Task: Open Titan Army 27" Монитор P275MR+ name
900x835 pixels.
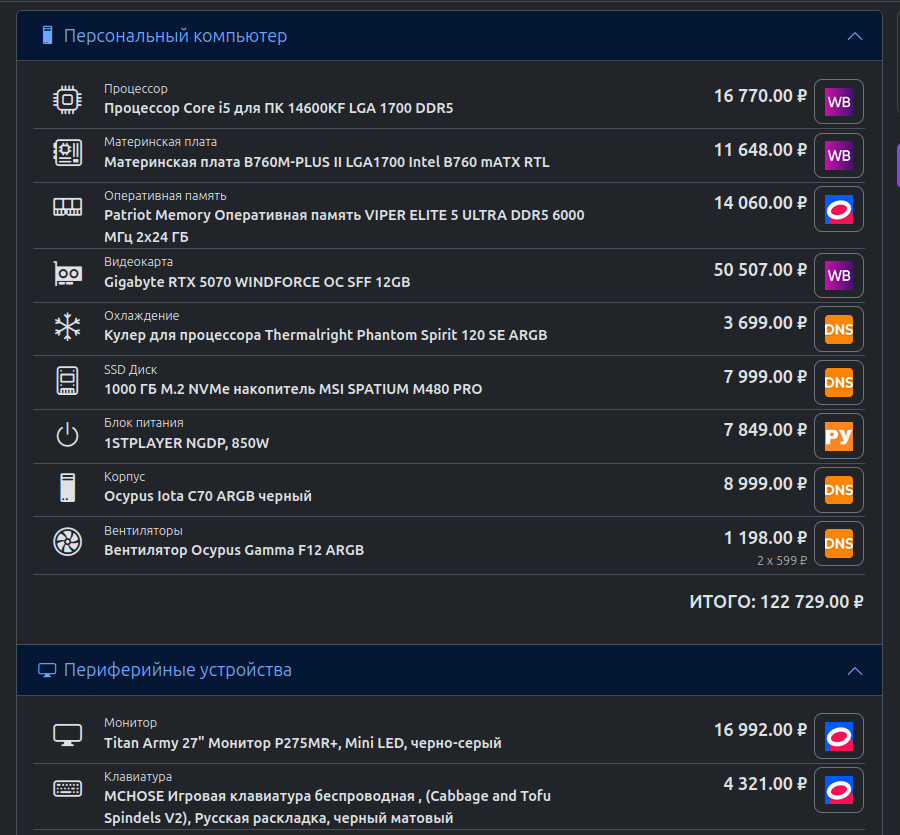Action: point(302,743)
